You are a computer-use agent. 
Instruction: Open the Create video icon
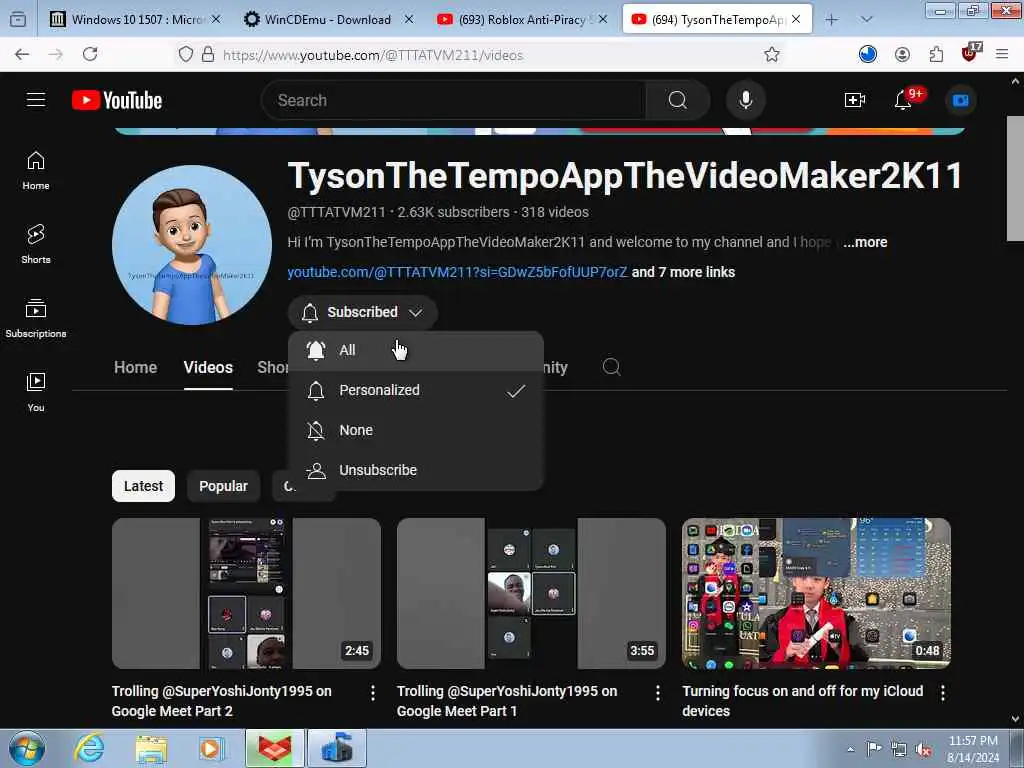(x=854, y=100)
